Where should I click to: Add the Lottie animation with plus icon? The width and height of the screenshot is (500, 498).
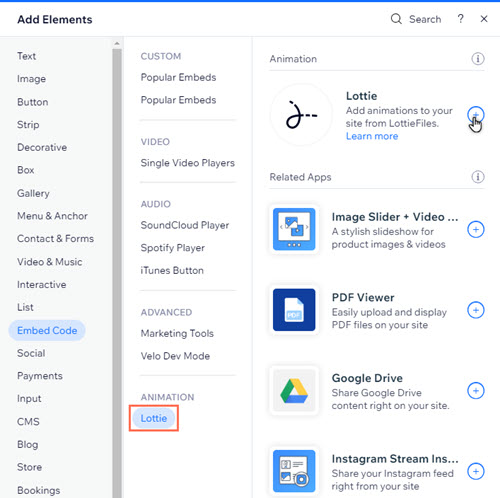tap(476, 115)
